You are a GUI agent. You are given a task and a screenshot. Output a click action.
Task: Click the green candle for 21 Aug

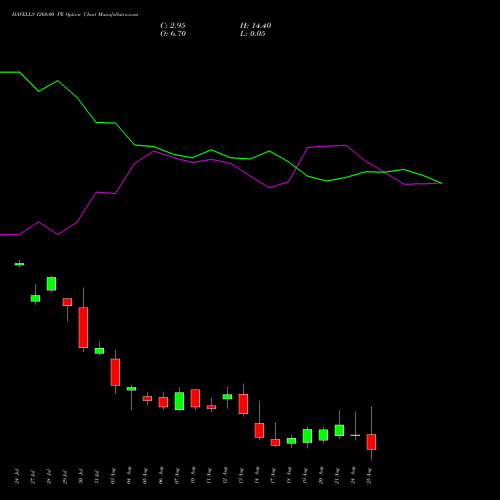[x=339, y=430]
